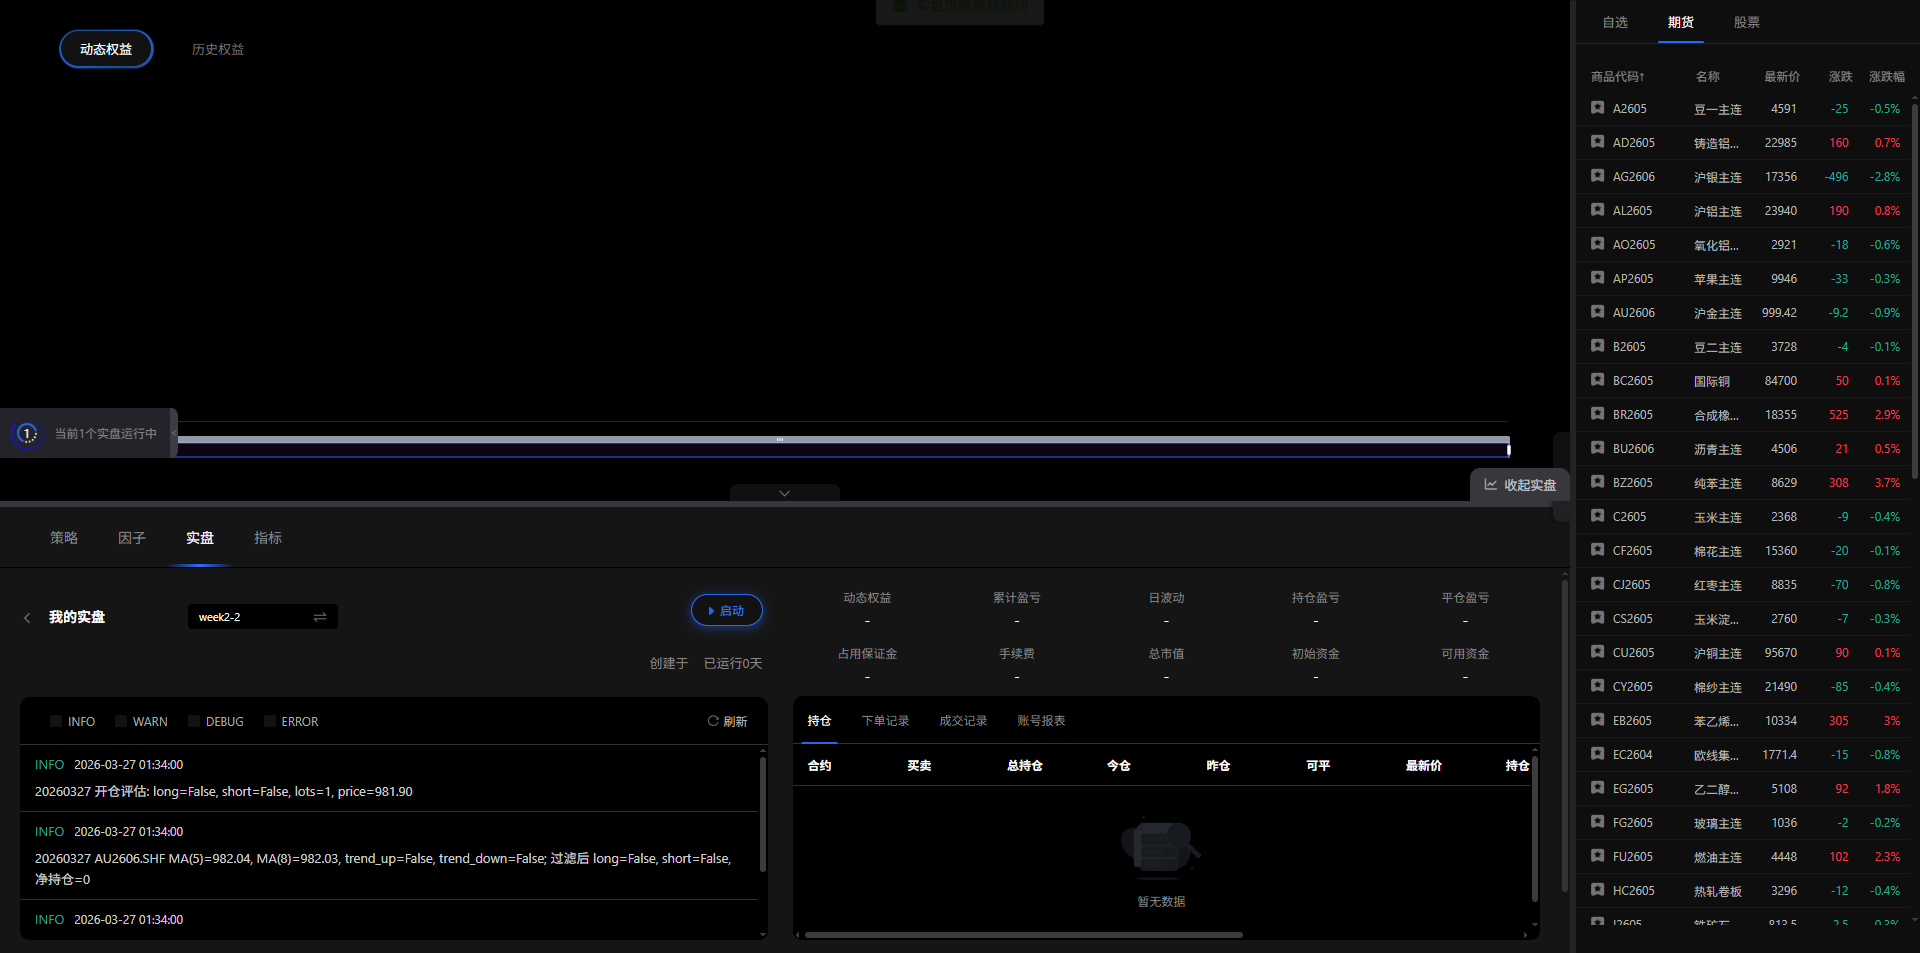This screenshot has width=1920, height=953.
Task: Switch to the 股票 tab
Action: click(1746, 22)
